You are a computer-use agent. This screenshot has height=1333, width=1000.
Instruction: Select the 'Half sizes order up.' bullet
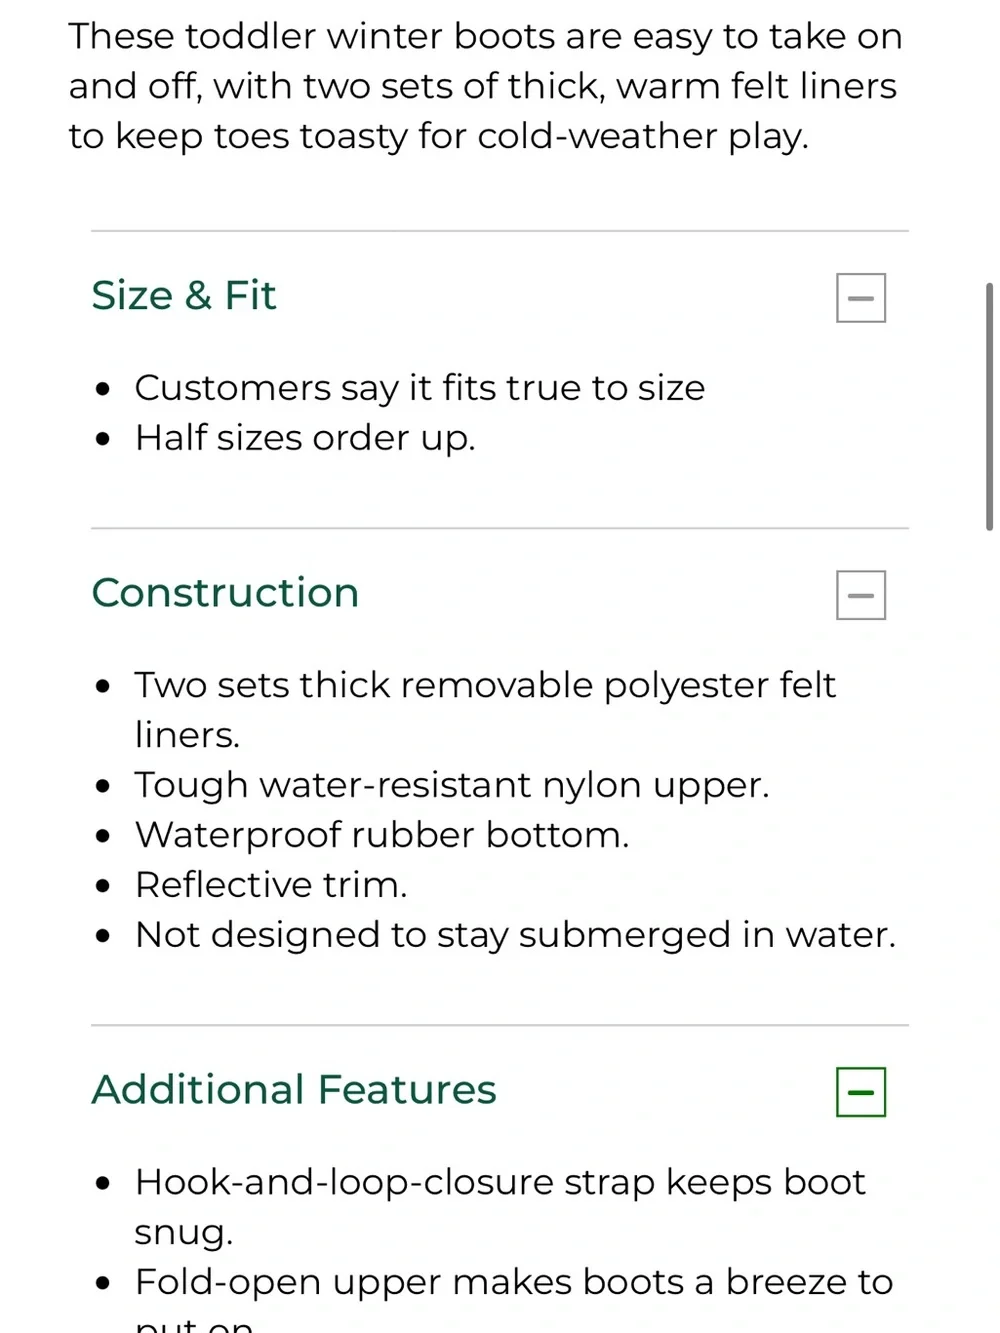point(305,438)
